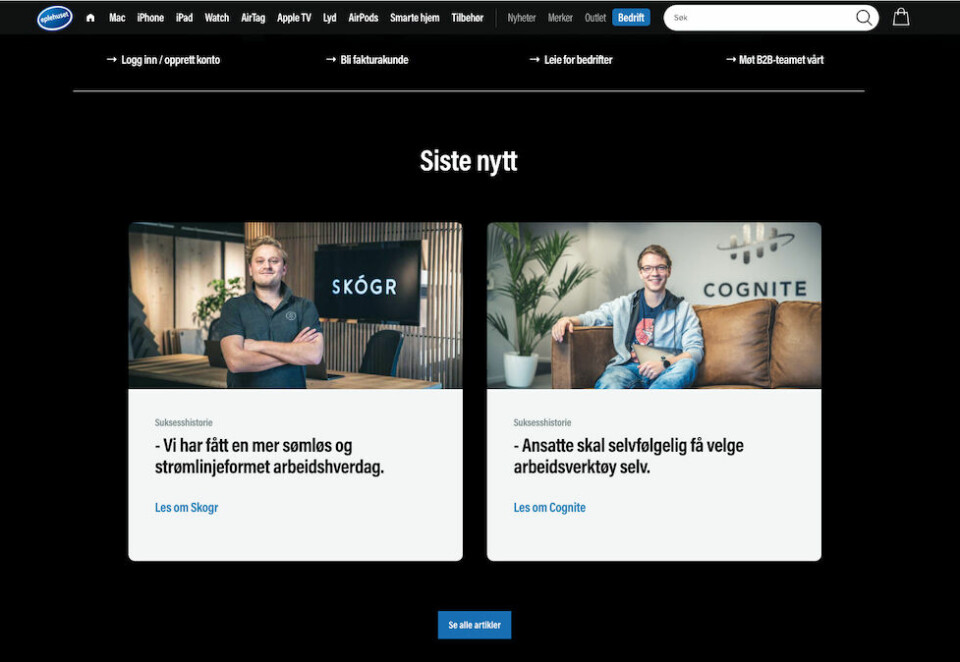
Task: Open the shopping bag cart
Action: coord(901,17)
